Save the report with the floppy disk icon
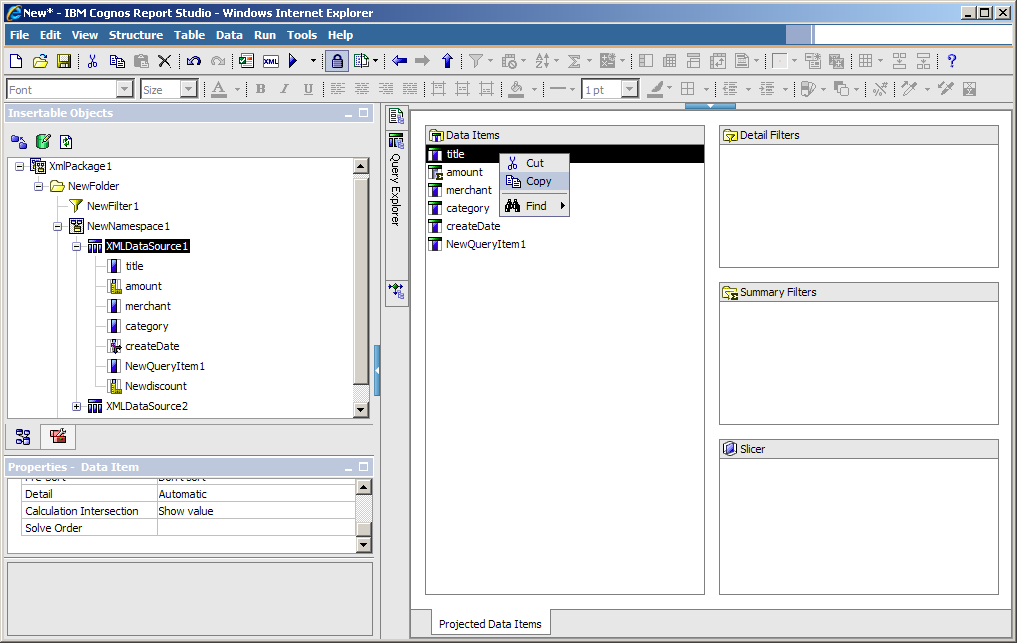 point(64,61)
